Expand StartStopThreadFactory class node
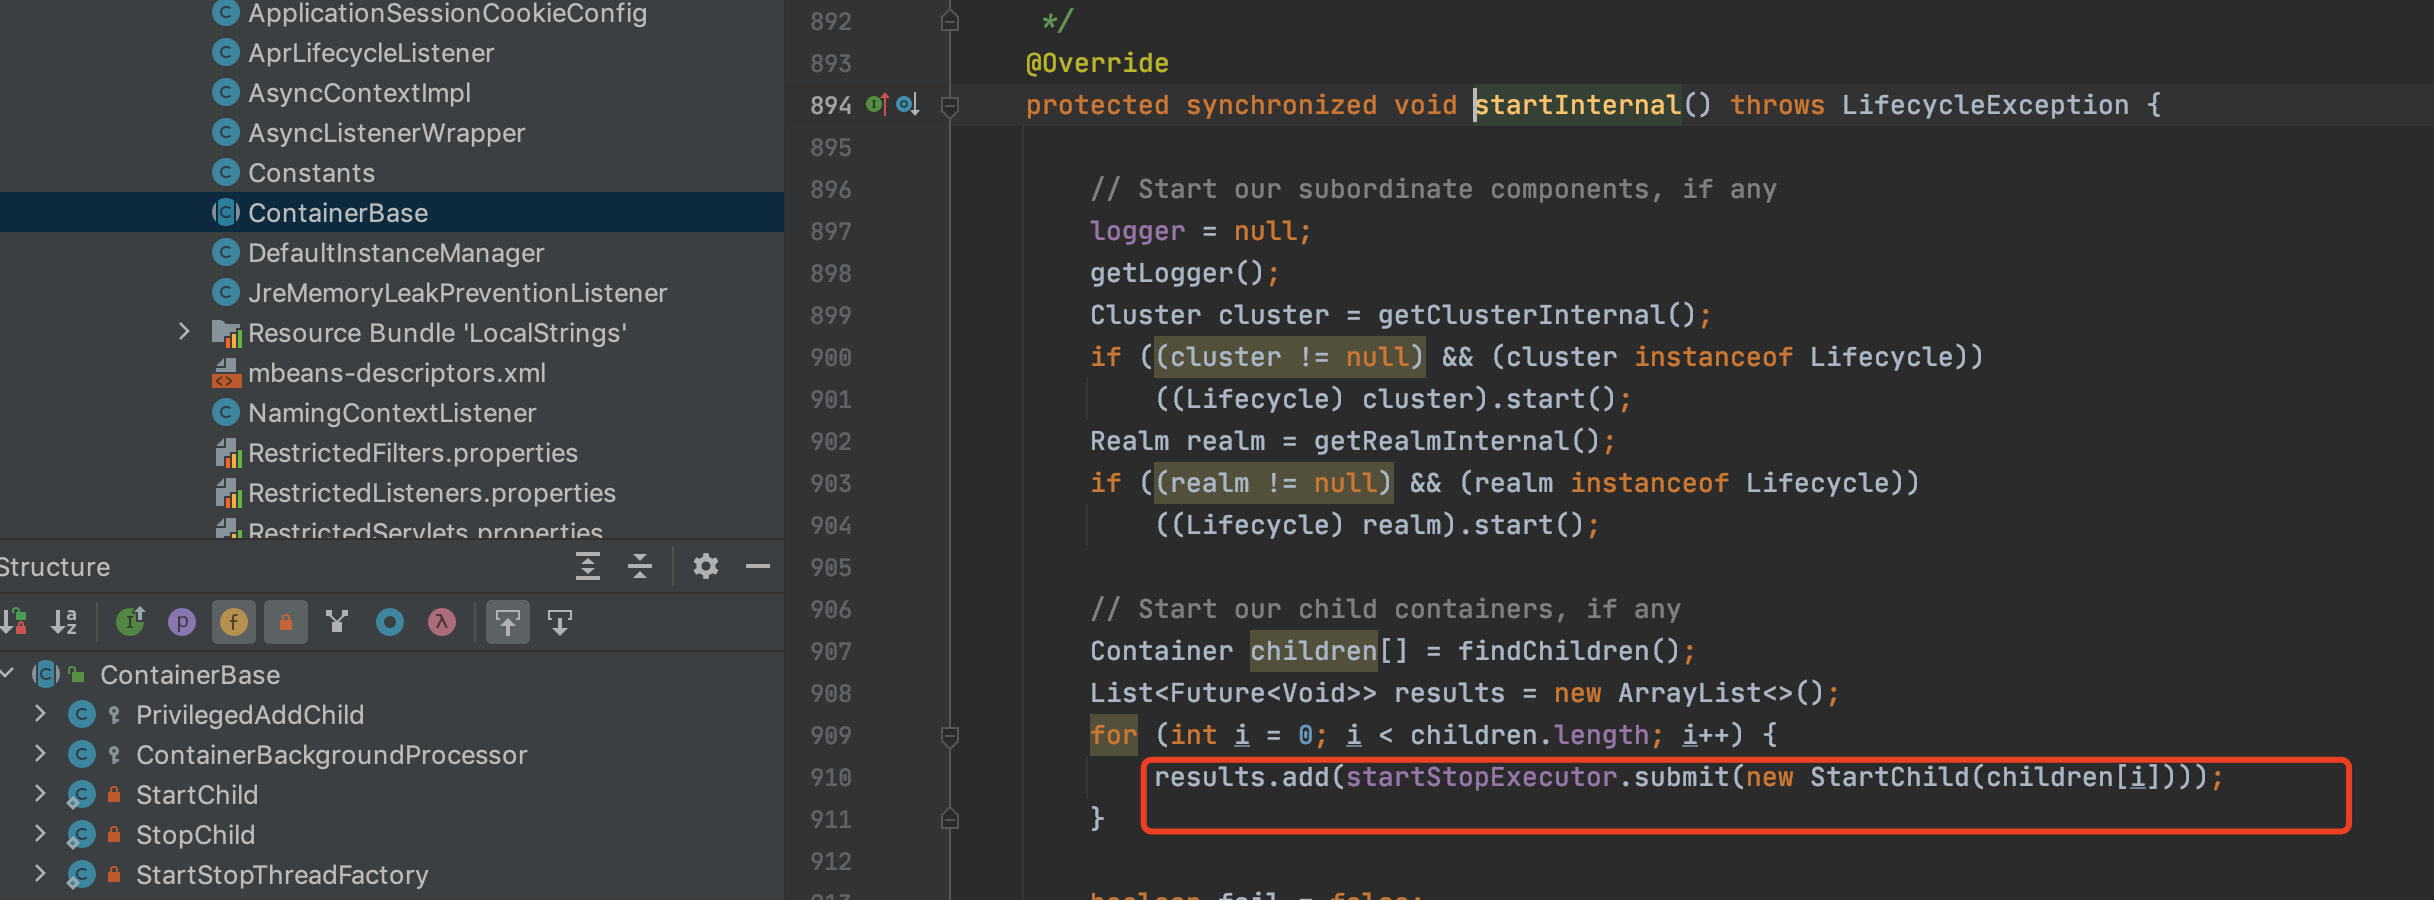Screen dimensions: 2434x900 40,874
